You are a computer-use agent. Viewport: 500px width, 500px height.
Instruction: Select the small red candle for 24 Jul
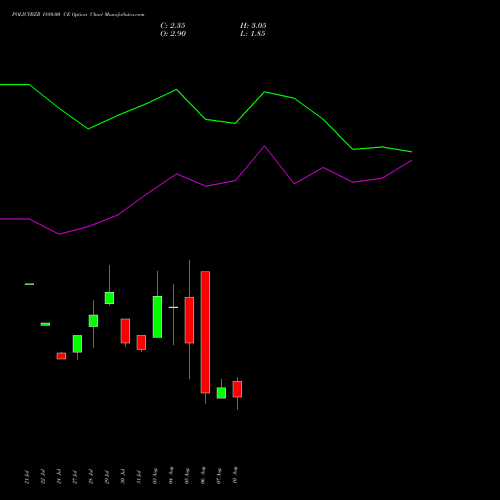(x=61, y=356)
